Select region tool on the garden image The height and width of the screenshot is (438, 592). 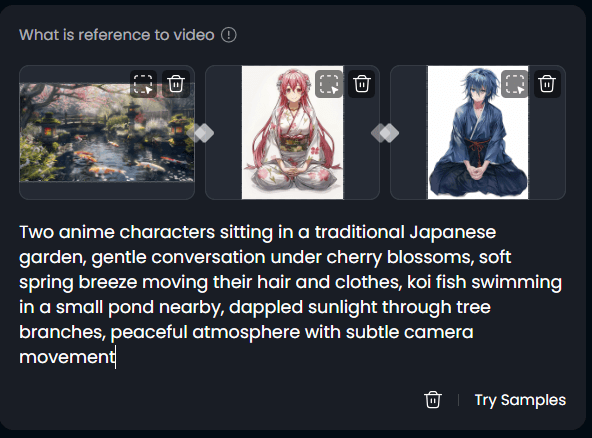(143, 84)
